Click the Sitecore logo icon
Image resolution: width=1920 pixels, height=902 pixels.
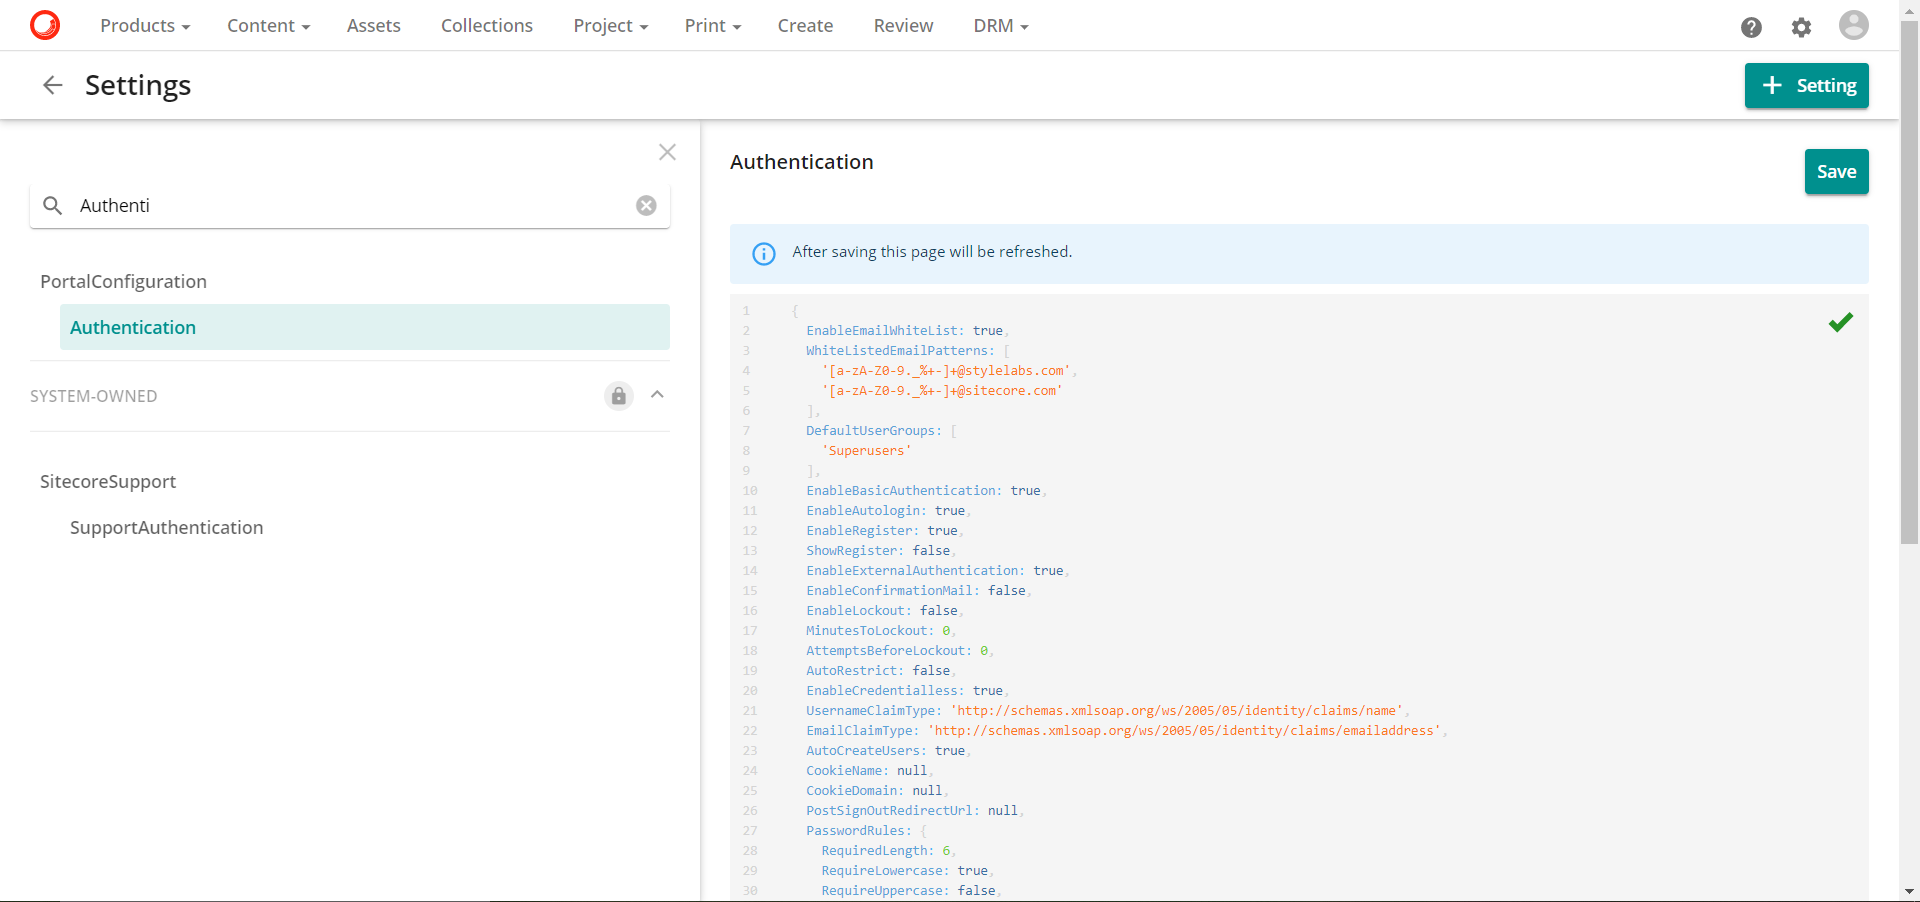[x=45, y=25]
